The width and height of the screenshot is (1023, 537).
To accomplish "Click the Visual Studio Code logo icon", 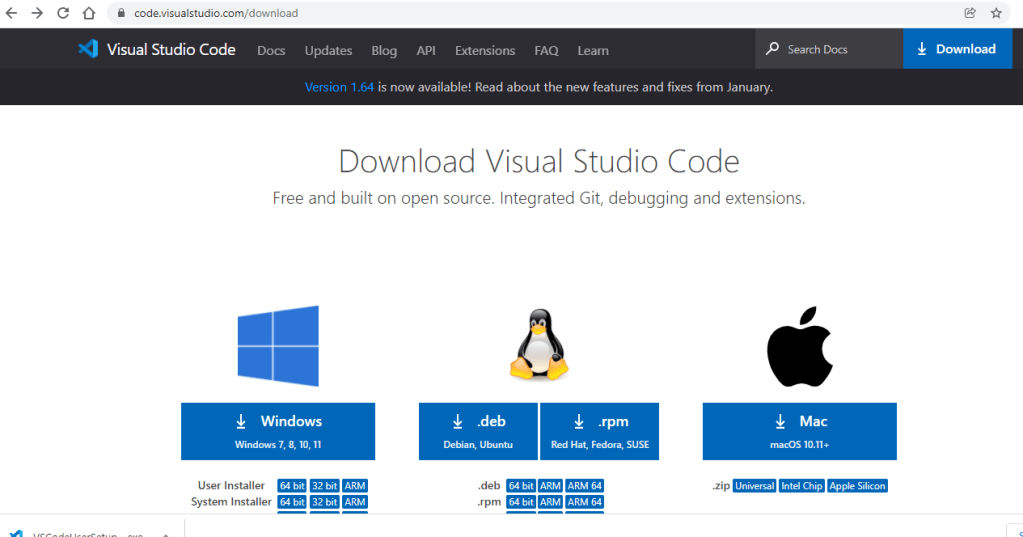I will click(x=88, y=49).
